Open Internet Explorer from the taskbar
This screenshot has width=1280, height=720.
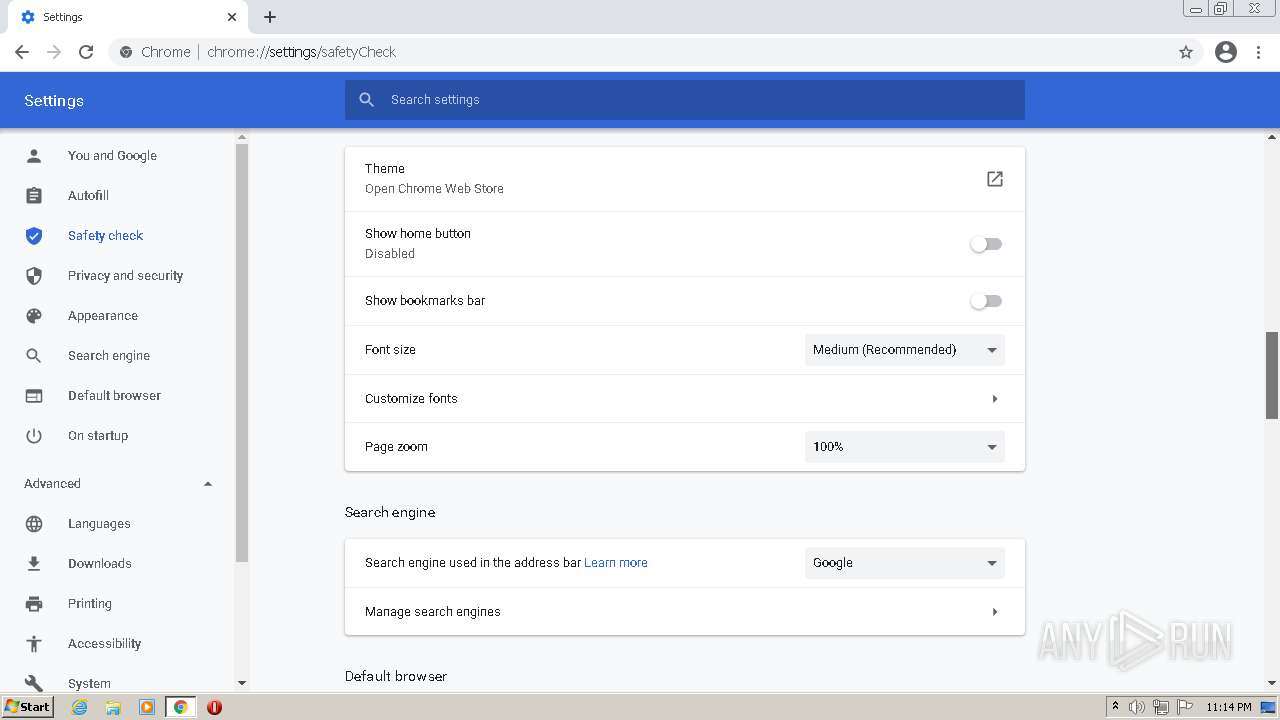tap(80, 707)
